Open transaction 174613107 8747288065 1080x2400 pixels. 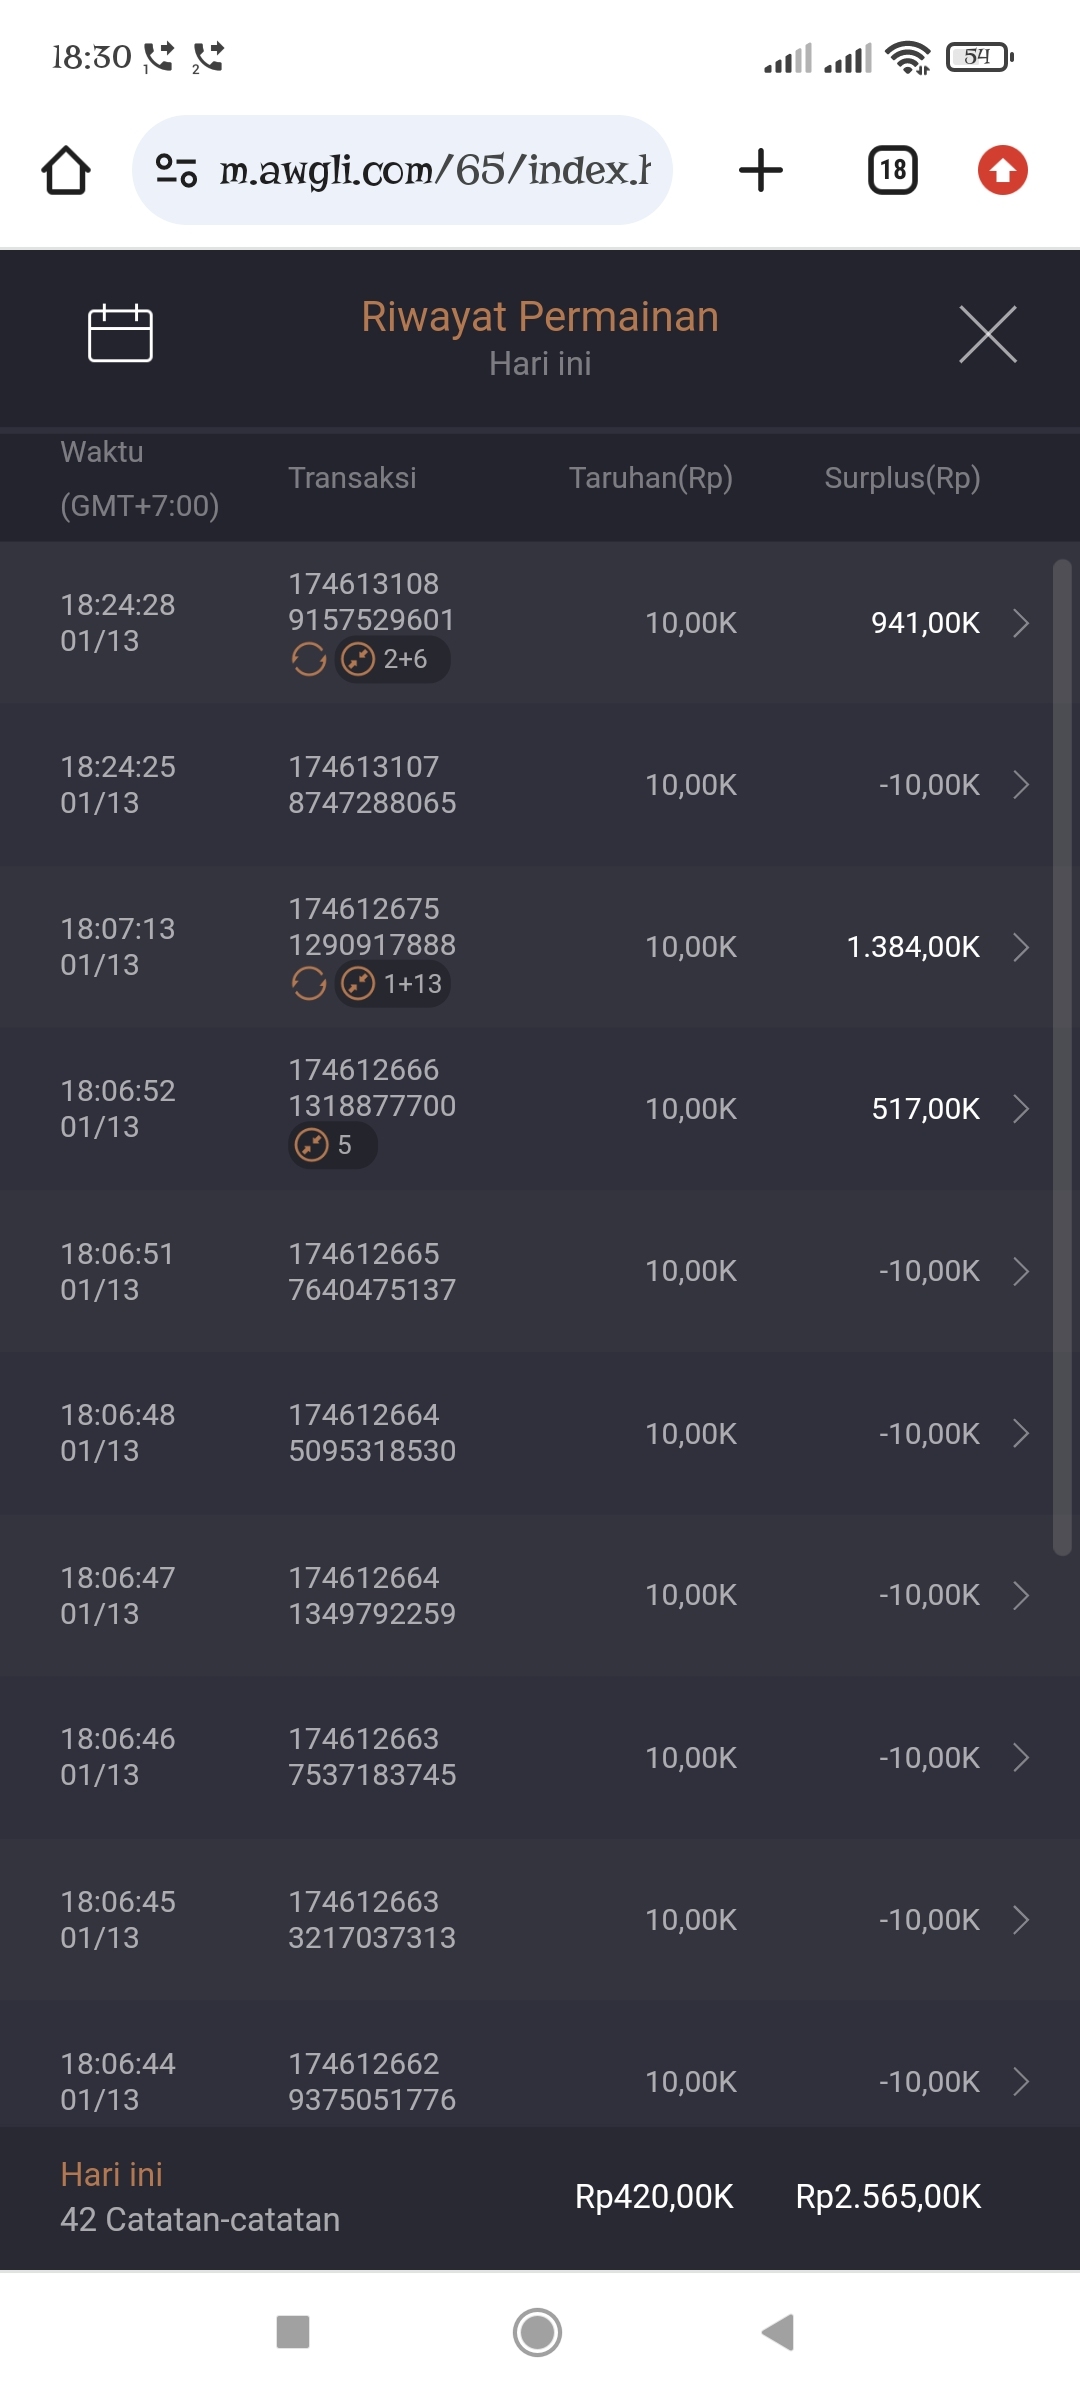tap(372, 785)
